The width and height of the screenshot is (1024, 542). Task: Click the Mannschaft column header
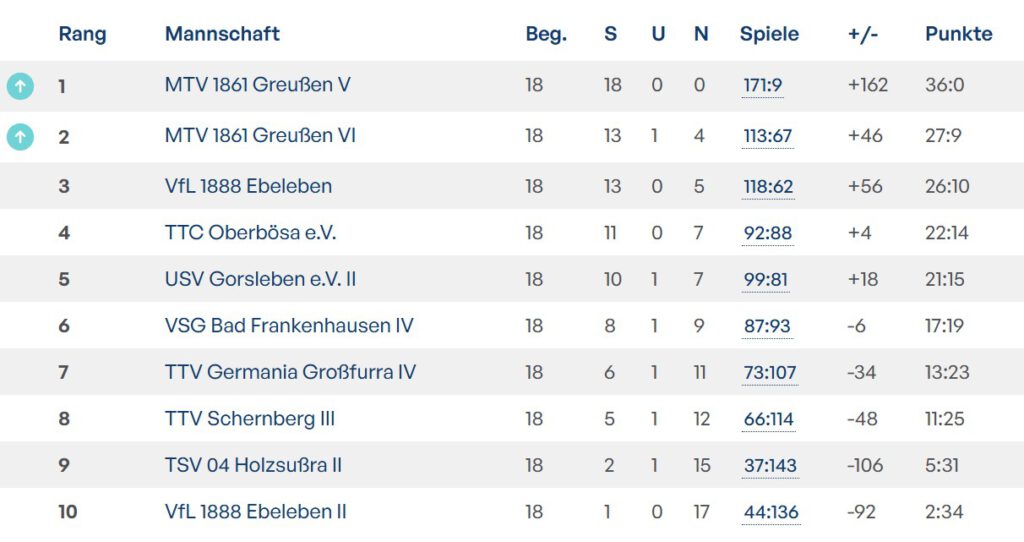[222, 34]
